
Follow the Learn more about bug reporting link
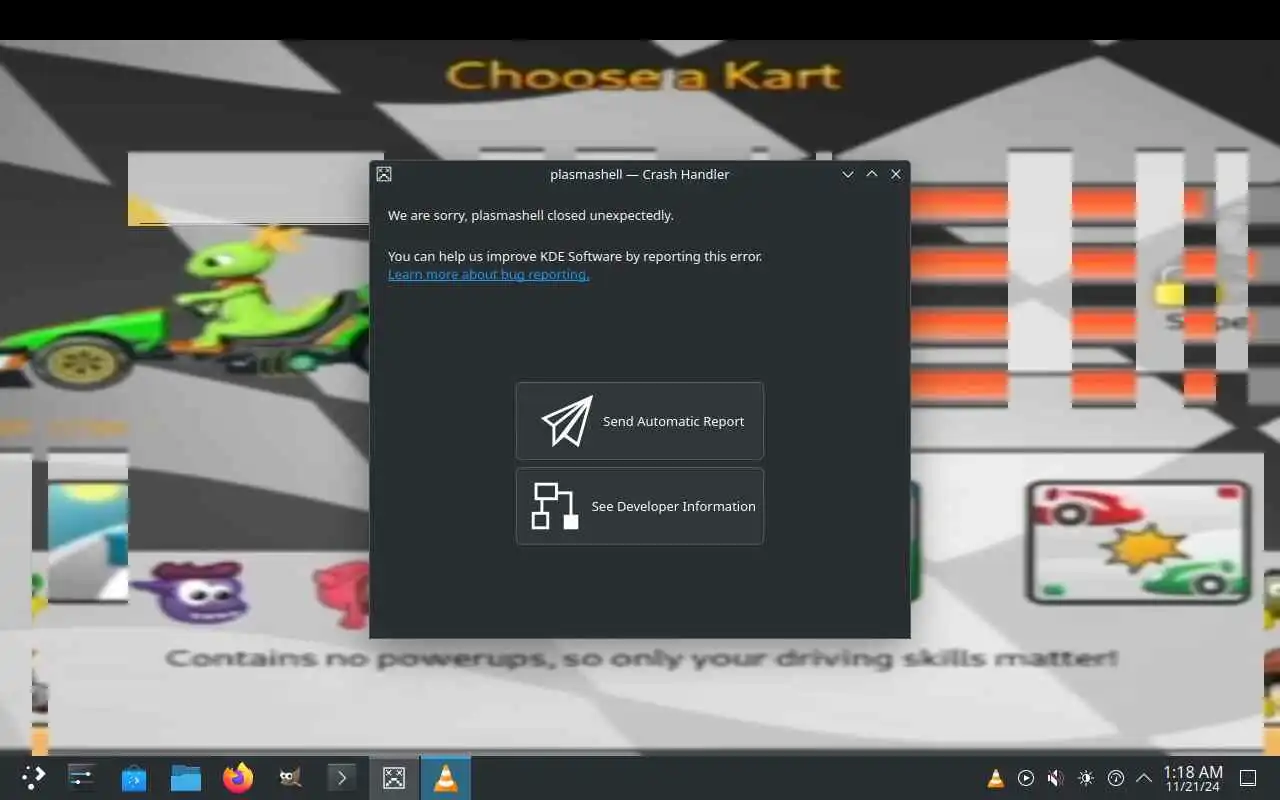click(488, 274)
